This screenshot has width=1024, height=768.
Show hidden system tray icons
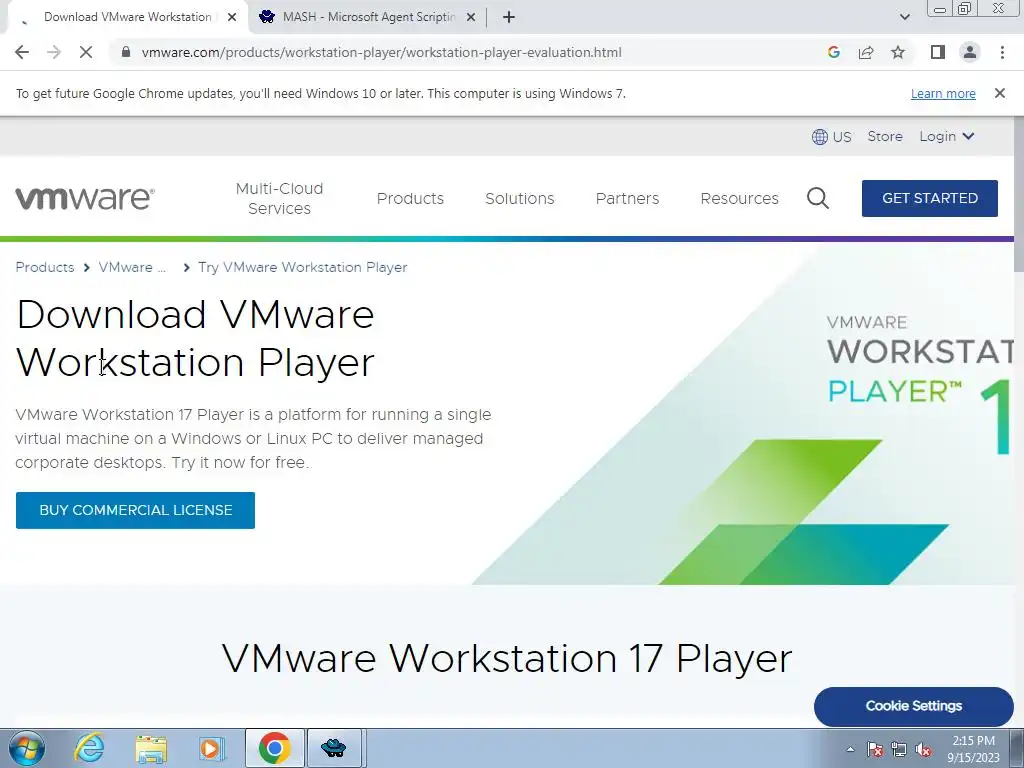[850, 749]
